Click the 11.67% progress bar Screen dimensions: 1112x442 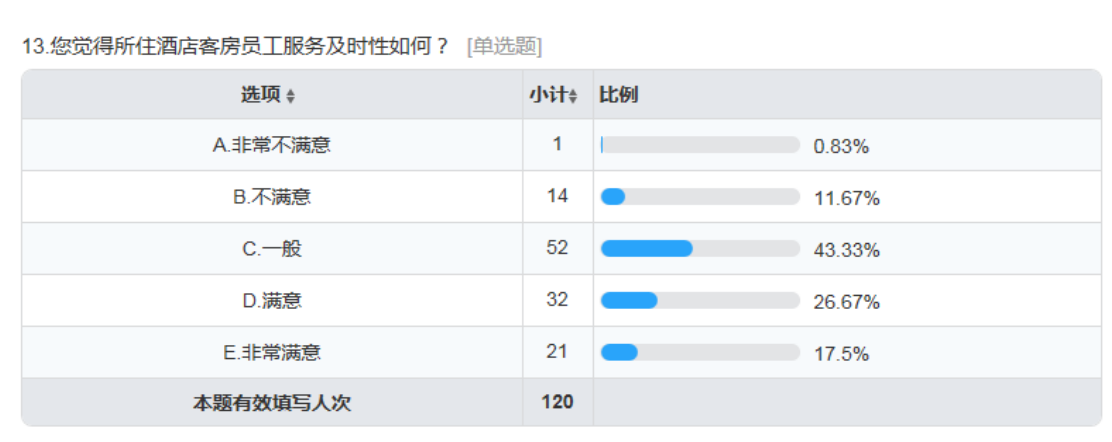(x=700, y=197)
